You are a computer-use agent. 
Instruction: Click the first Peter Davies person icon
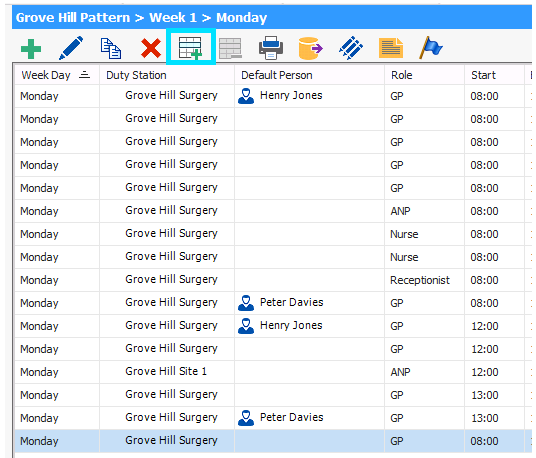(x=246, y=303)
